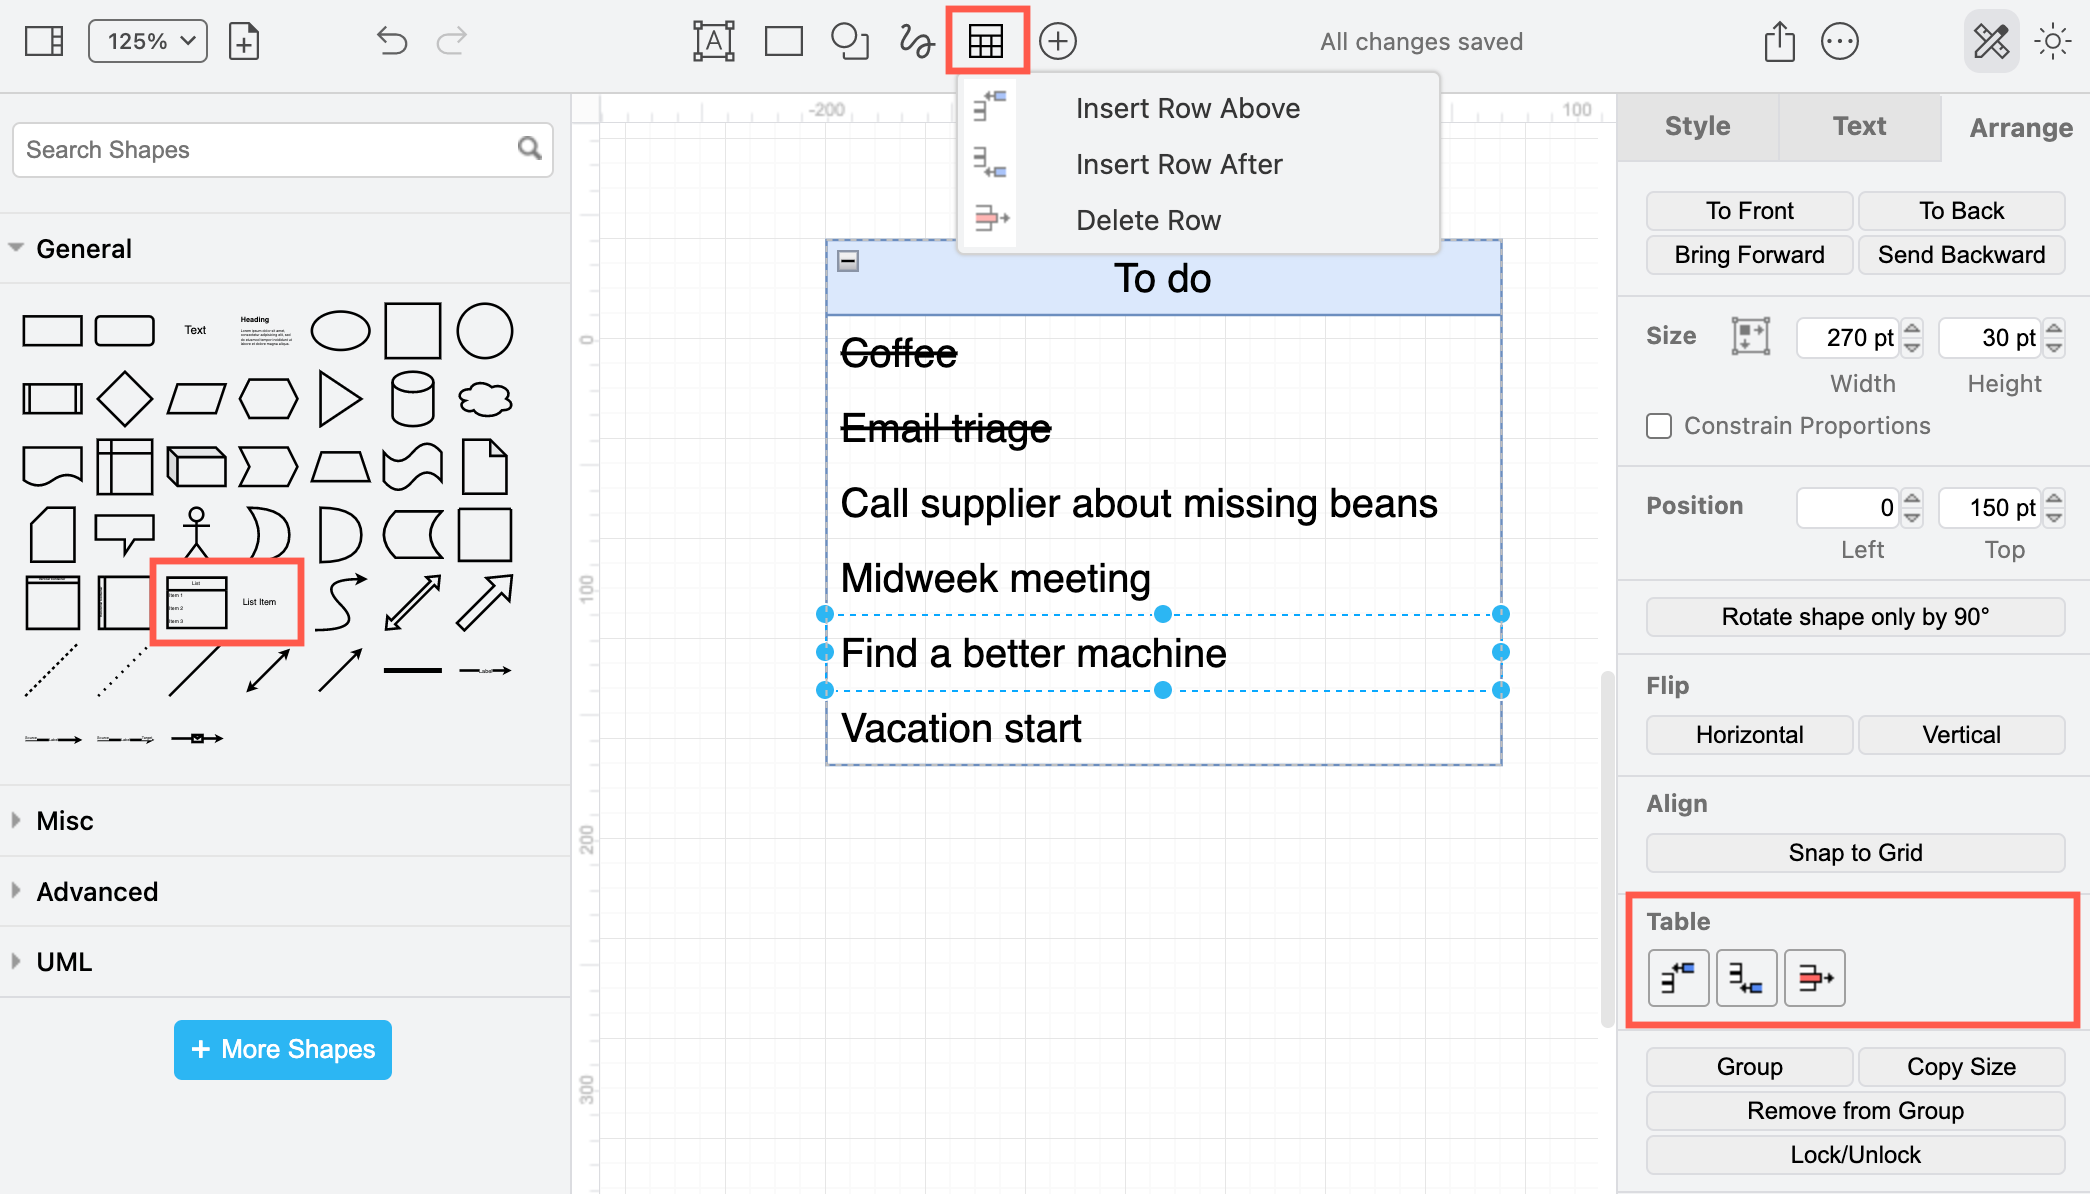Click the More Shapes button
The height and width of the screenshot is (1194, 2090).
click(283, 1048)
